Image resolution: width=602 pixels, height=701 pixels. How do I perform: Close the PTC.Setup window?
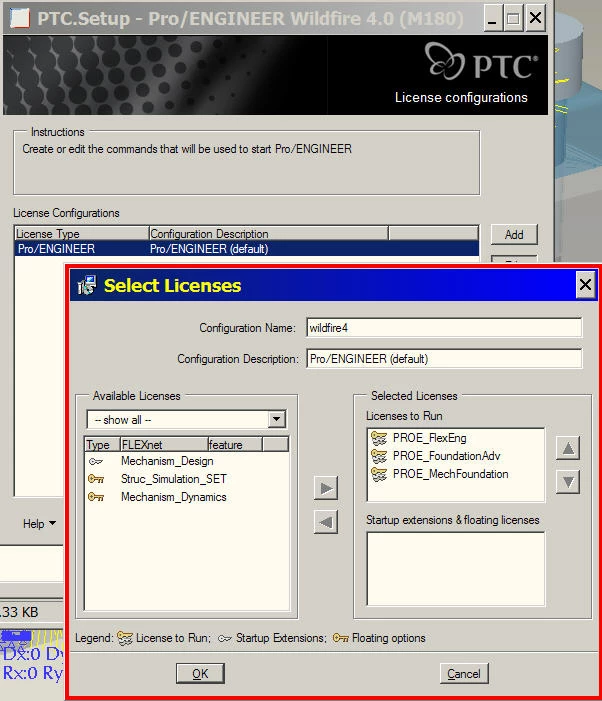point(535,19)
